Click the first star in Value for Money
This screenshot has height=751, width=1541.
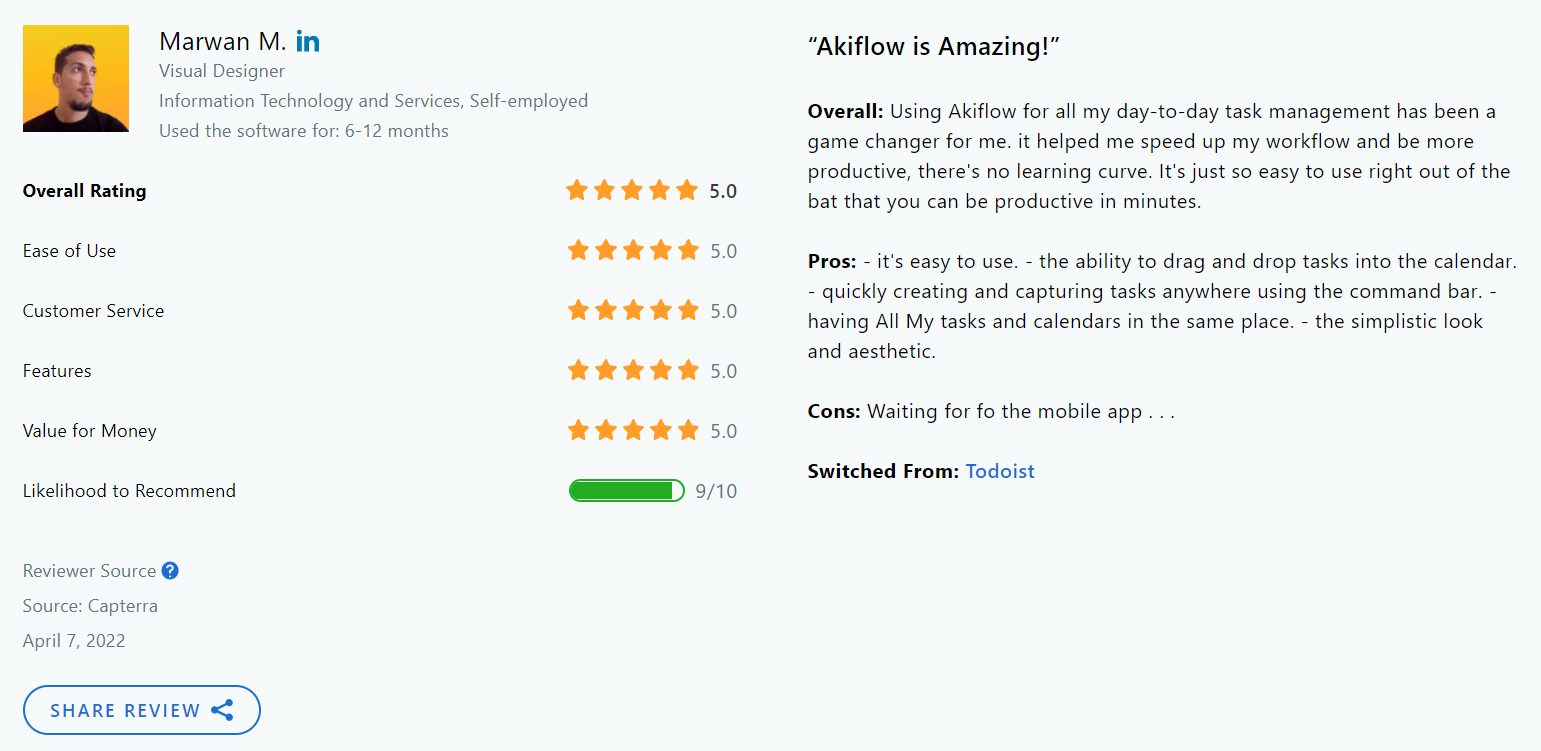577,430
